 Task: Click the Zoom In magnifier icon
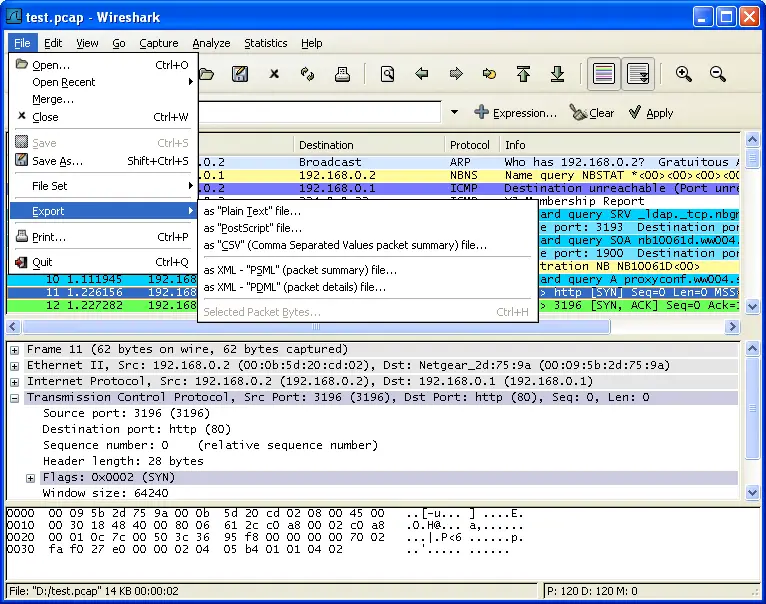(x=684, y=74)
